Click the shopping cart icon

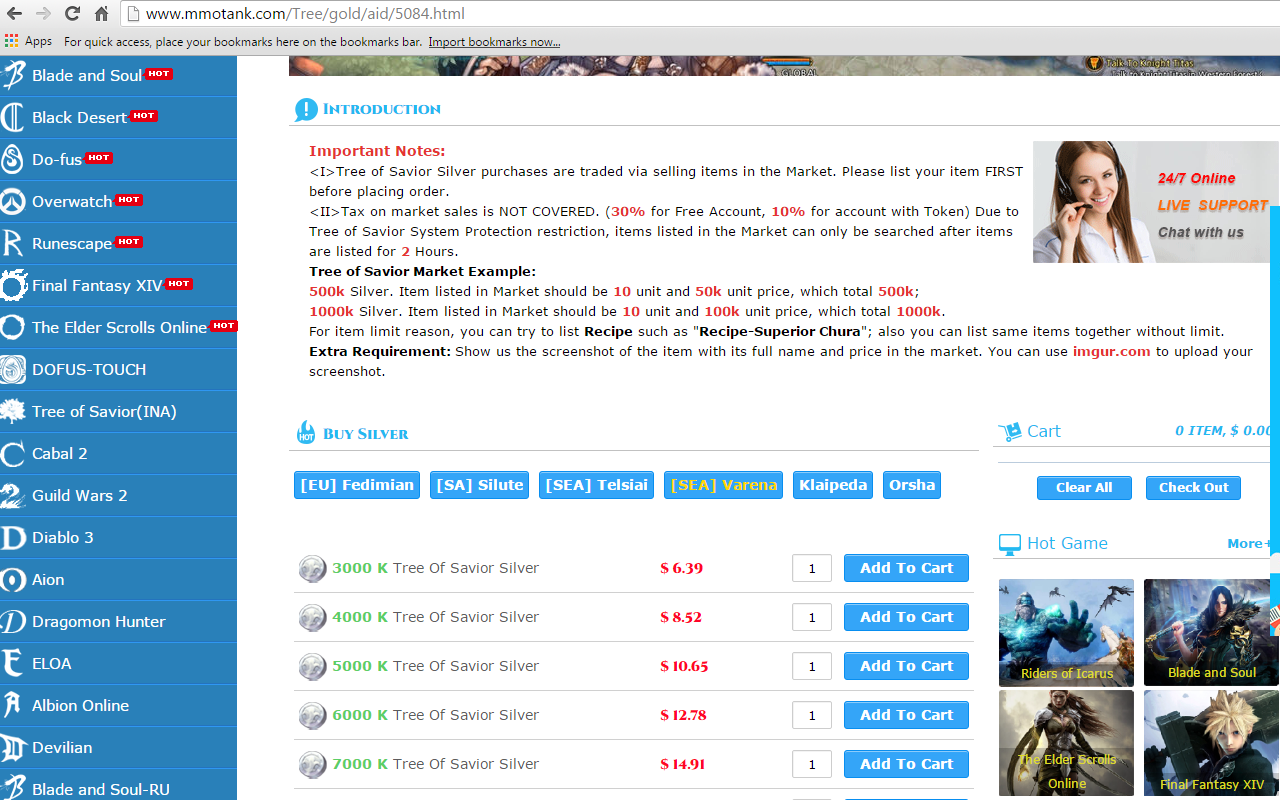1010,432
